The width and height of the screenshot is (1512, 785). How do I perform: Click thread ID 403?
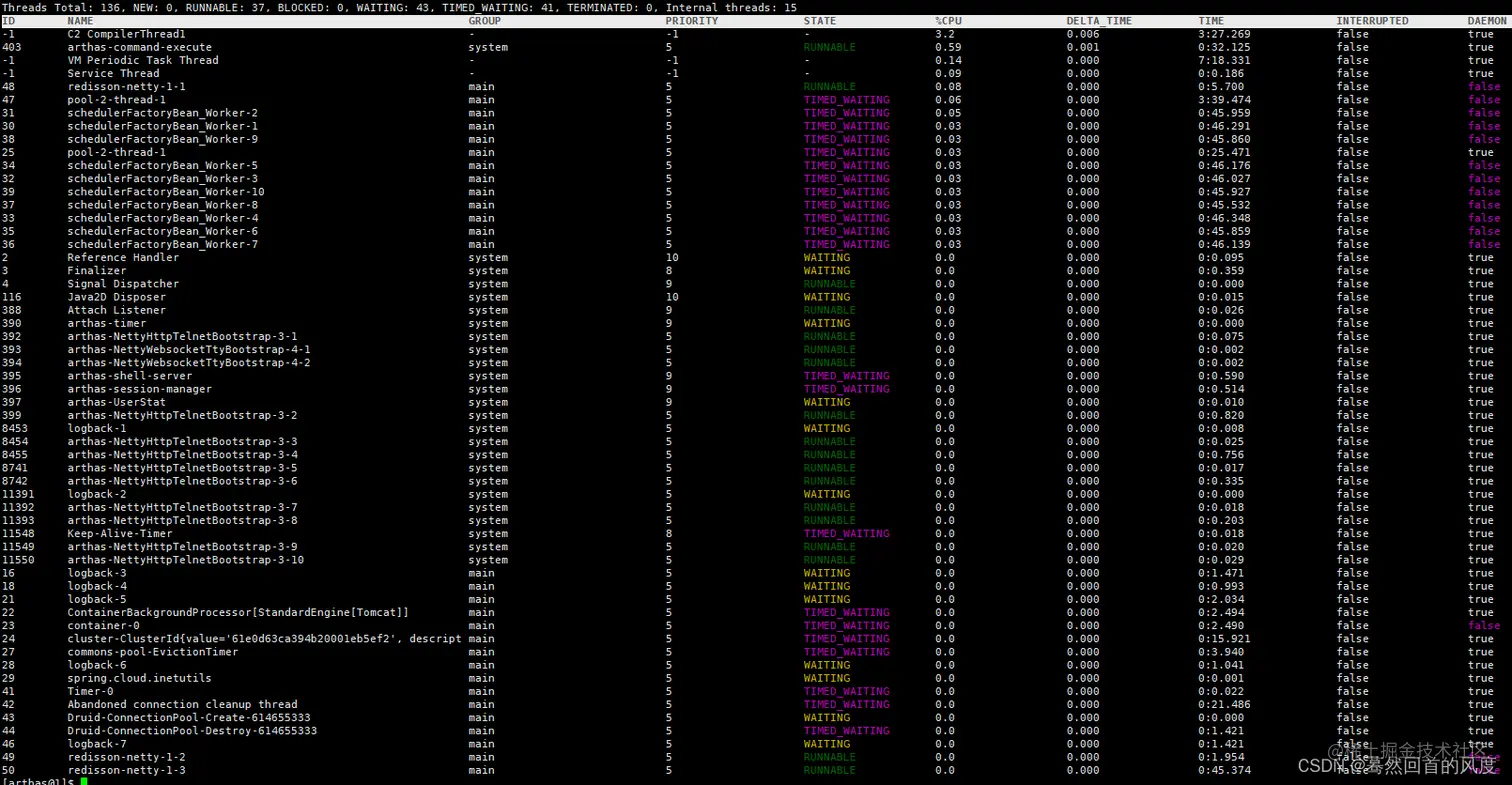pos(12,47)
